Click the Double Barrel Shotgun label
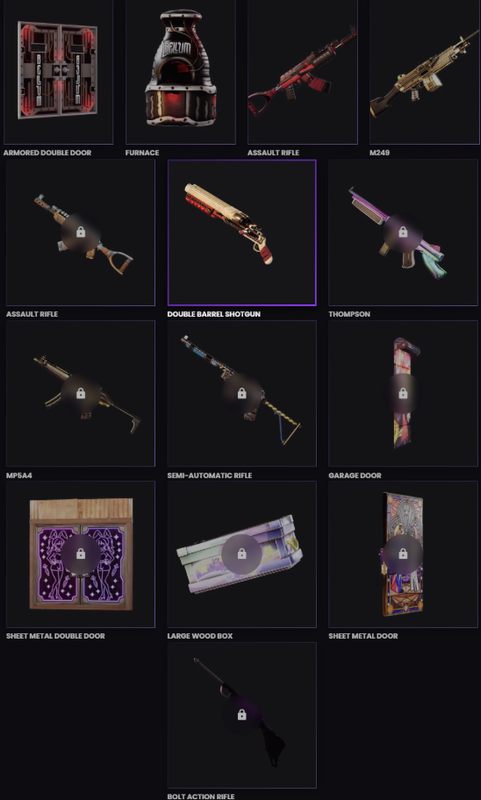The width and height of the screenshot is (481, 800). [214, 314]
